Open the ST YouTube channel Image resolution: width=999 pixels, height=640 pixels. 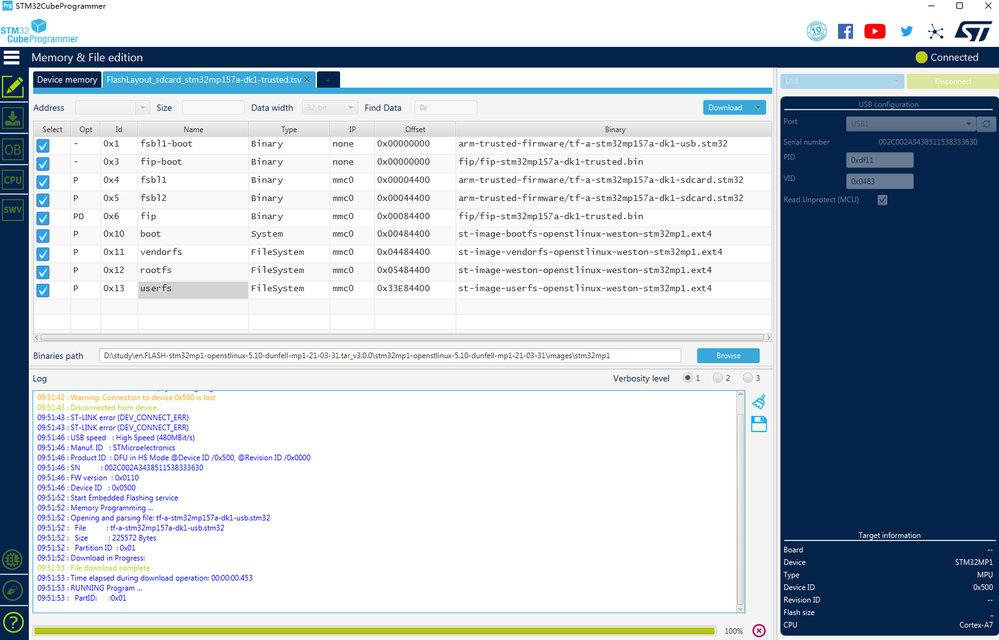click(x=875, y=31)
